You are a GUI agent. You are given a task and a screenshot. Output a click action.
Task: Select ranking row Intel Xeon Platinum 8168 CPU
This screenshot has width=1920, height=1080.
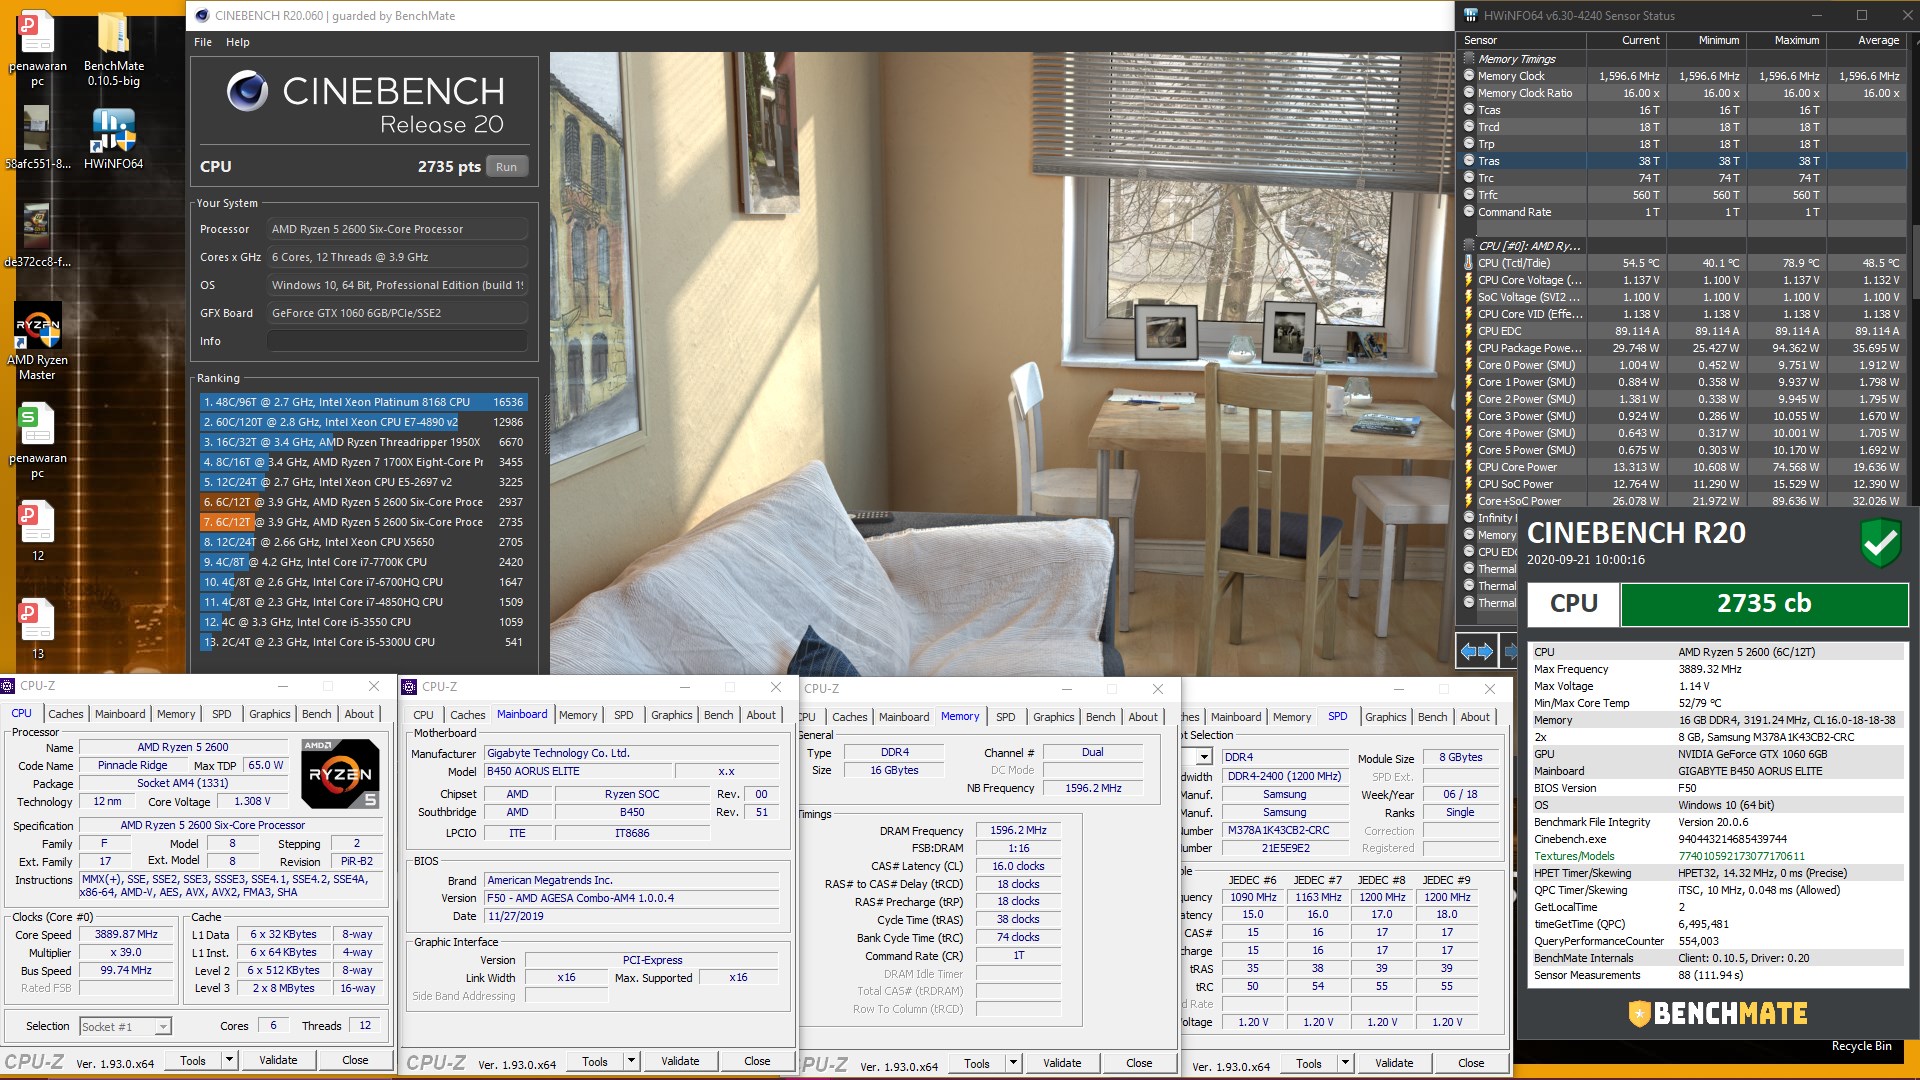363,402
